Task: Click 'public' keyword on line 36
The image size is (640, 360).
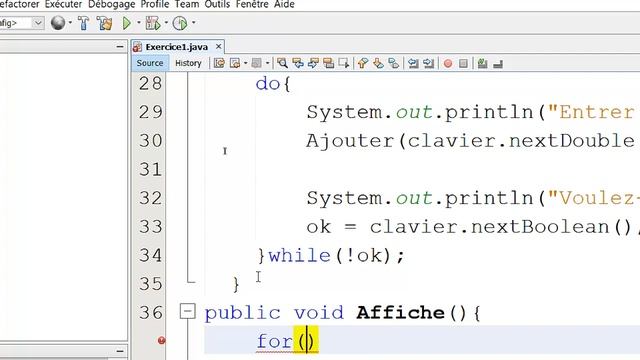Action: [242, 313]
